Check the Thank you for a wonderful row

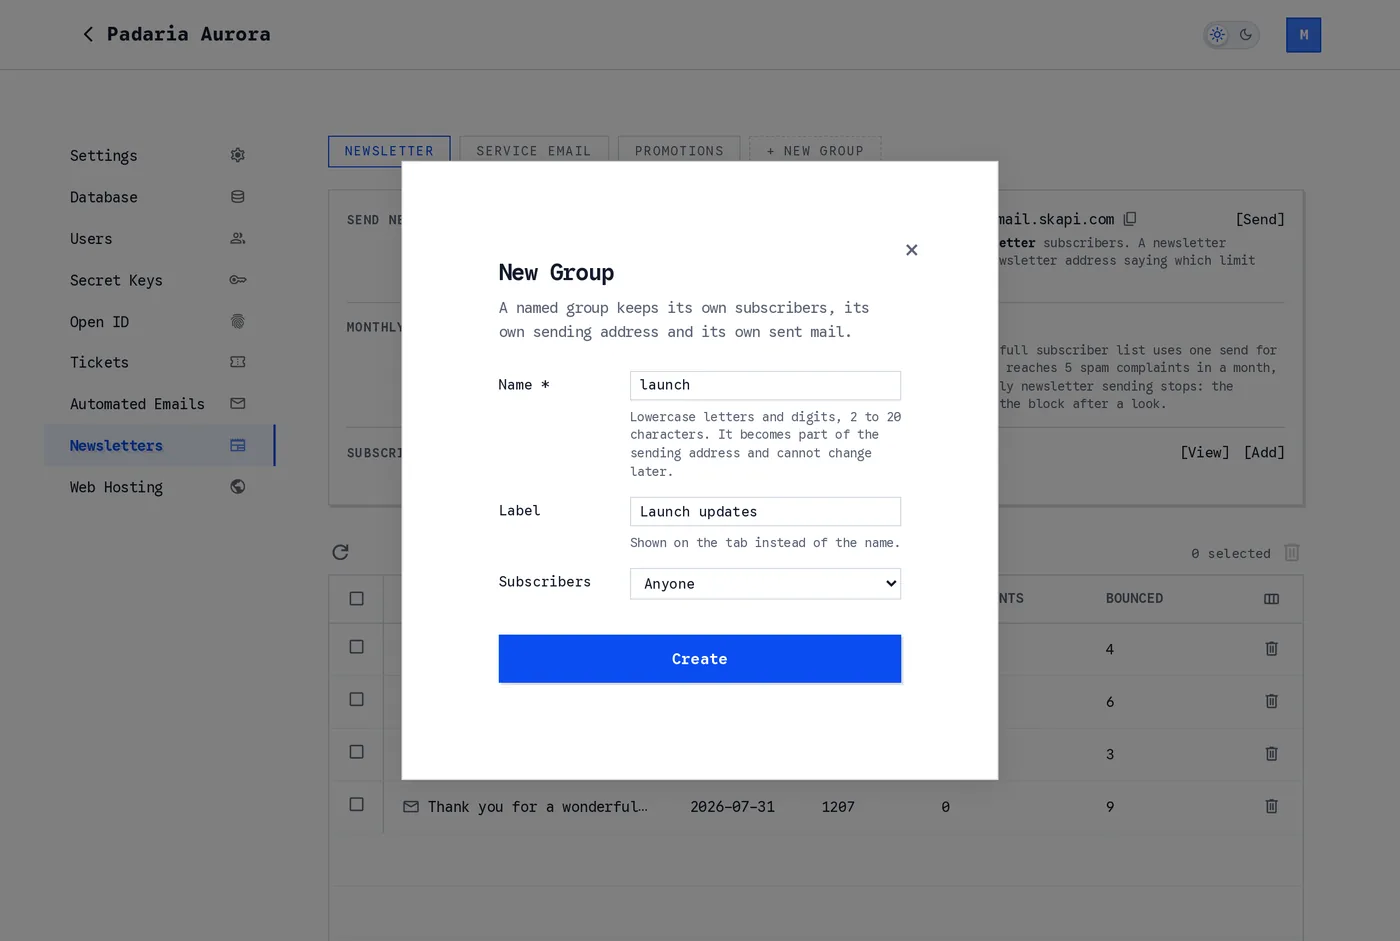tap(356, 804)
